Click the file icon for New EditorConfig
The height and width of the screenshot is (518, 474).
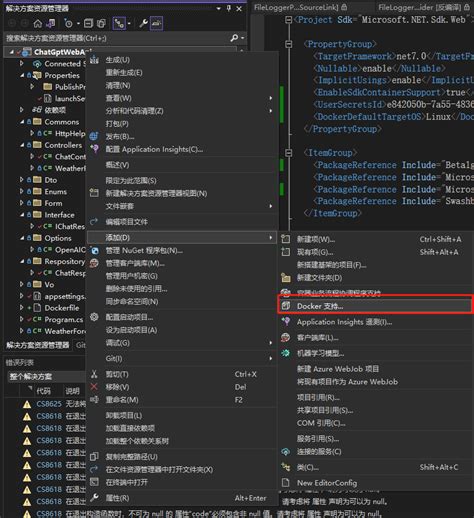point(286,483)
